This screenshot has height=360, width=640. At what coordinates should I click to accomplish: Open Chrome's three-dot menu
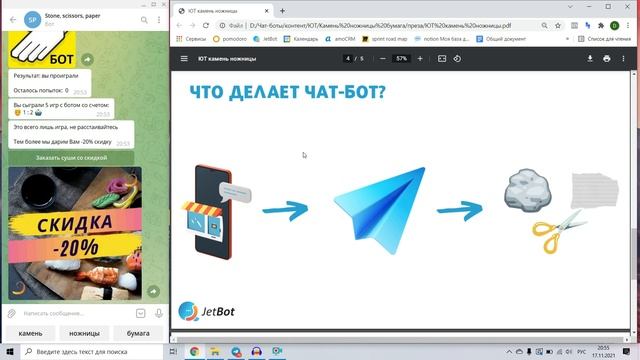coord(627,25)
